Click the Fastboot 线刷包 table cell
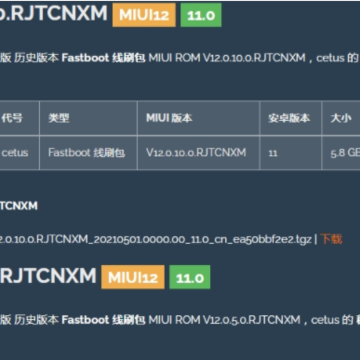The width and height of the screenshot is (360, 360). 88,153
